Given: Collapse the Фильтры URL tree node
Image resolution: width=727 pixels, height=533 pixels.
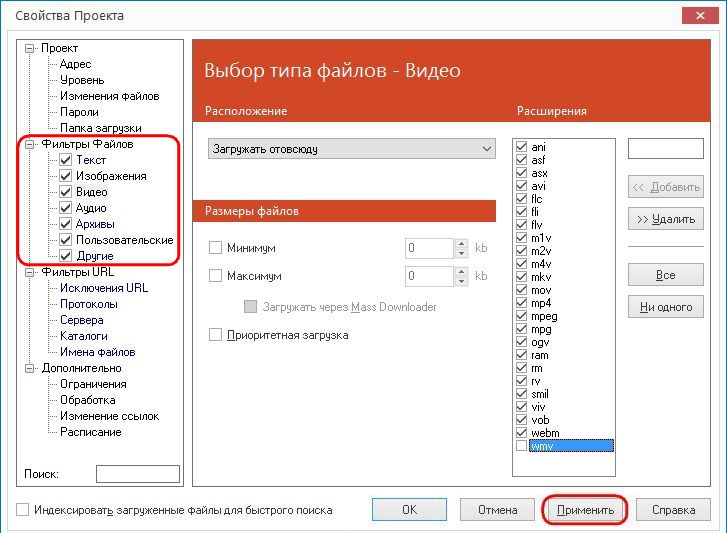Looking at the screenshot, I should tap(30, 272).
